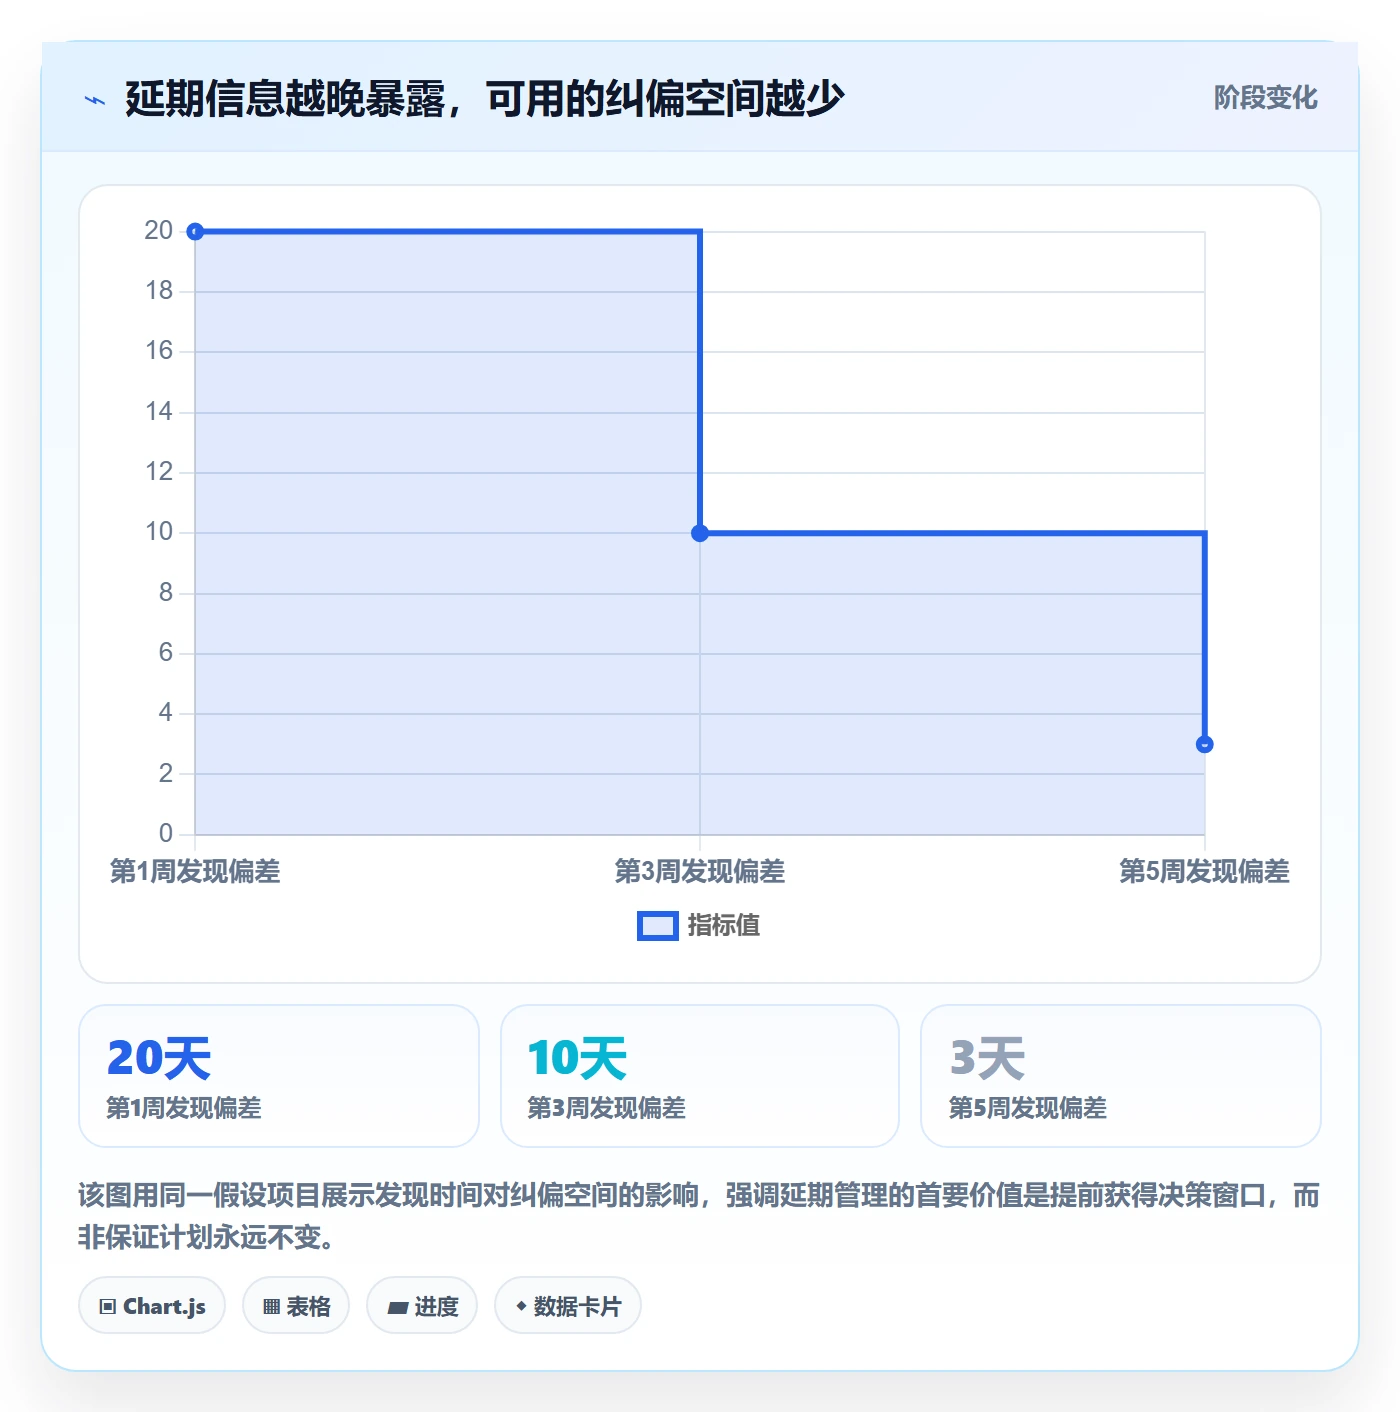
Task: Click the y-axis value 20
Action: tap(159, 231)
